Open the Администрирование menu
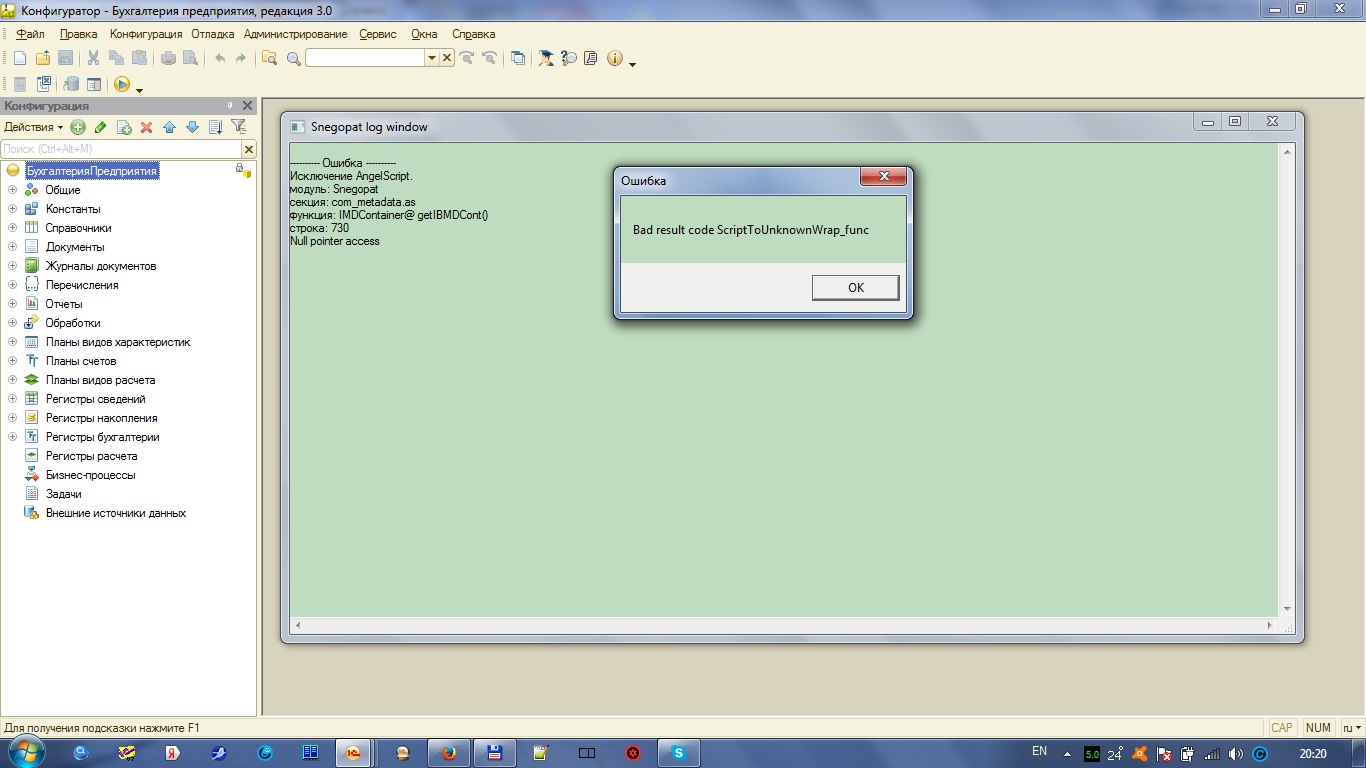Image resolution: width=1366 pixels, height=768 pixels. pyautogui.click(x=295, y=34)
